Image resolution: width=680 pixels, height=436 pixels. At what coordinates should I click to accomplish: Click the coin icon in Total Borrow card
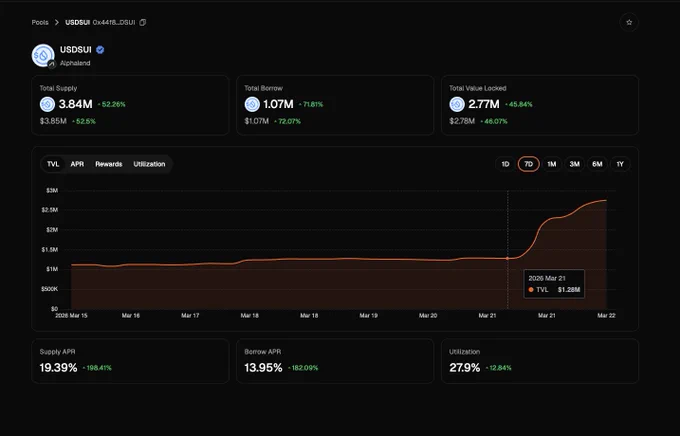tap(252, 104)
